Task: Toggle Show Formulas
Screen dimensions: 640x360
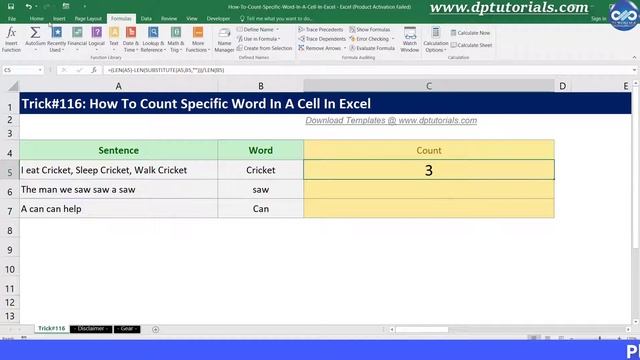Action: (x=370, y=29)
